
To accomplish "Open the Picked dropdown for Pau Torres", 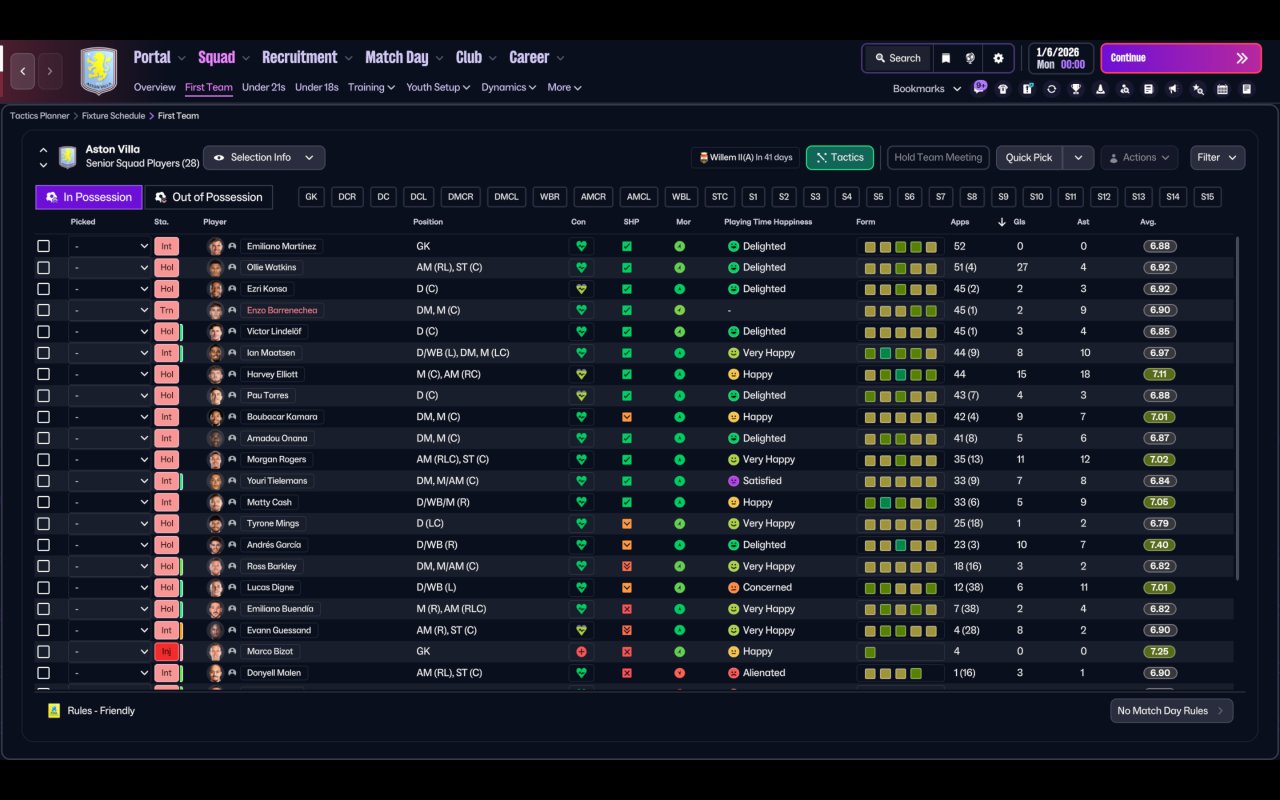I will point(110,396).
